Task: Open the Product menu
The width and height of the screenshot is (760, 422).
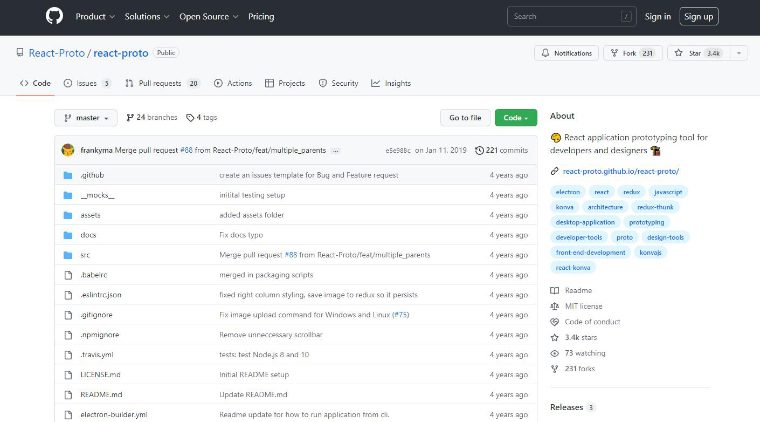Action: coord(95,16)
